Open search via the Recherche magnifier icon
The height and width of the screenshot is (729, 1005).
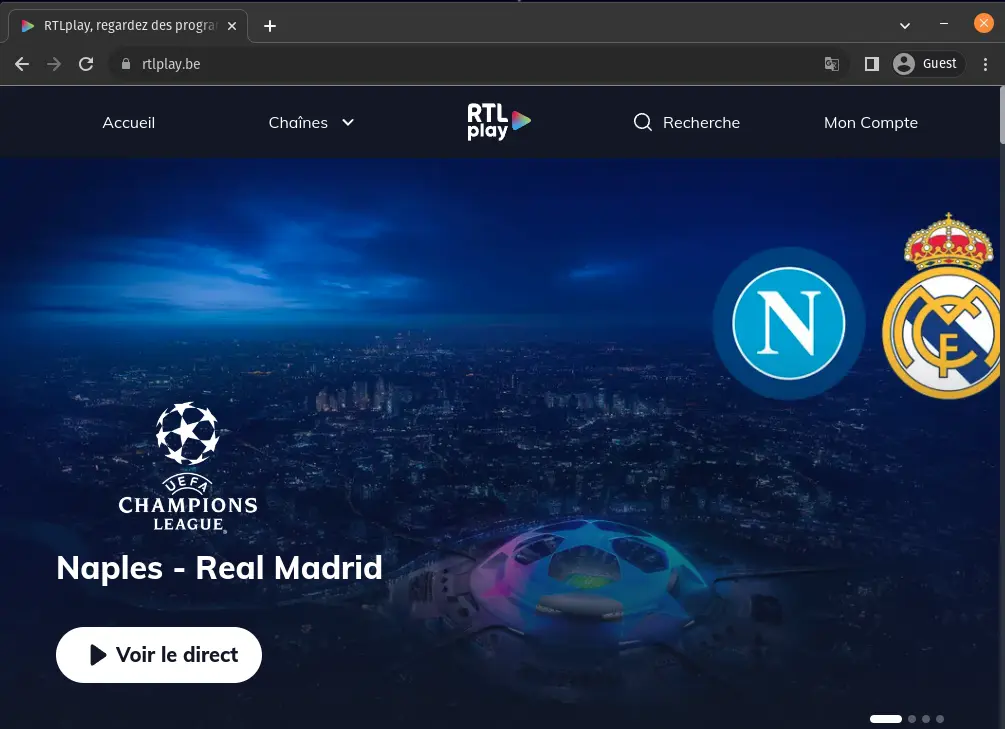click(642, 122)
